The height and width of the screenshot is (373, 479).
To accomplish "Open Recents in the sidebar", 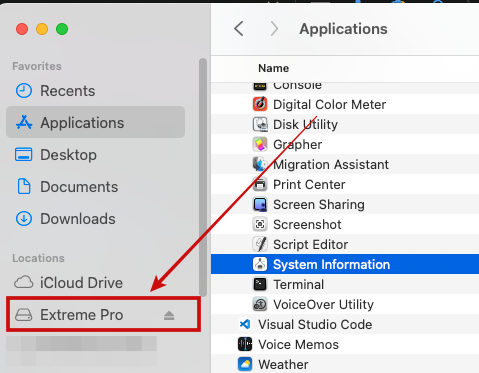I will coord(68,91).
